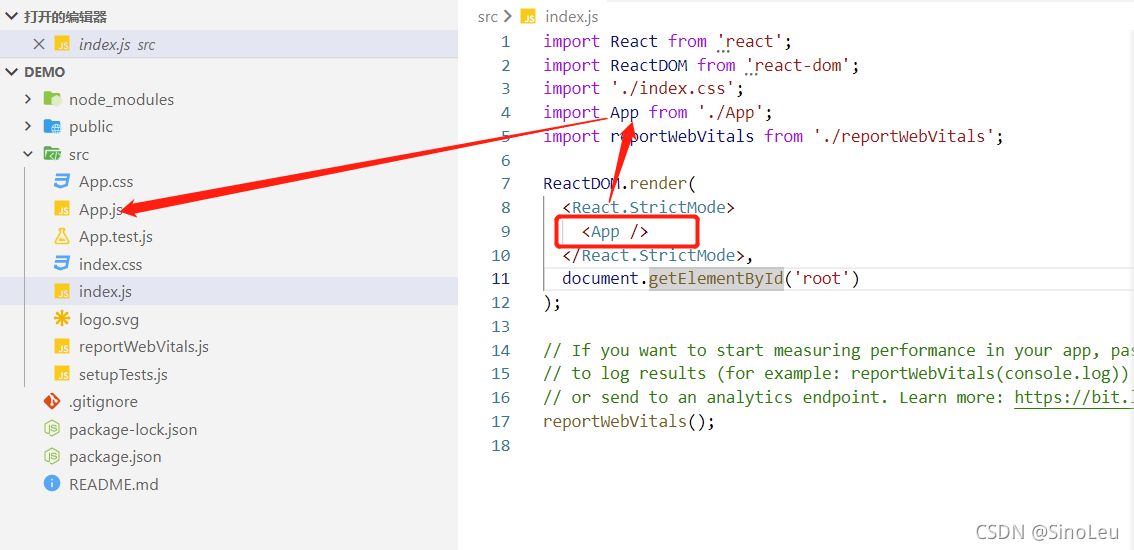Screen dimensions: 1134x550
Task: Open .gitignore in the explorer
Action: pyautogui.click(x=103, y=402)
